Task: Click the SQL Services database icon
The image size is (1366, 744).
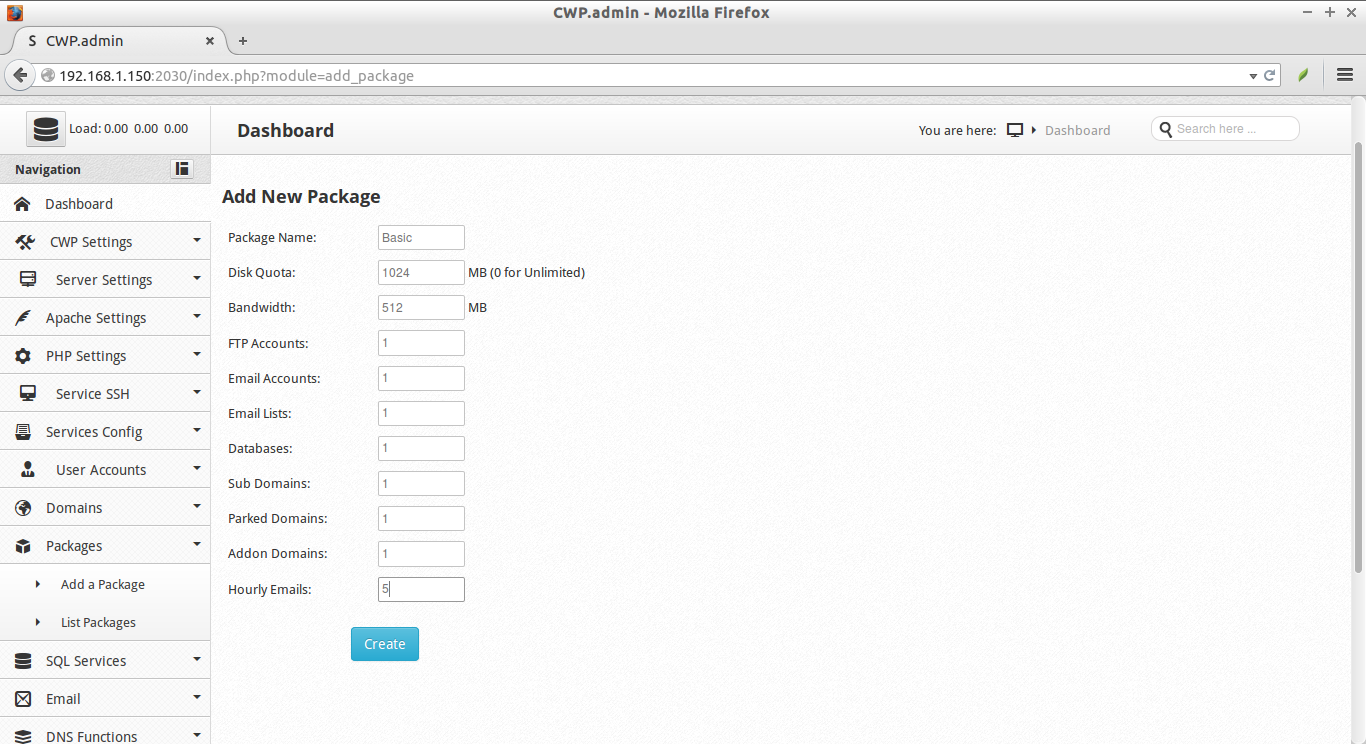Action: (24, 660)
